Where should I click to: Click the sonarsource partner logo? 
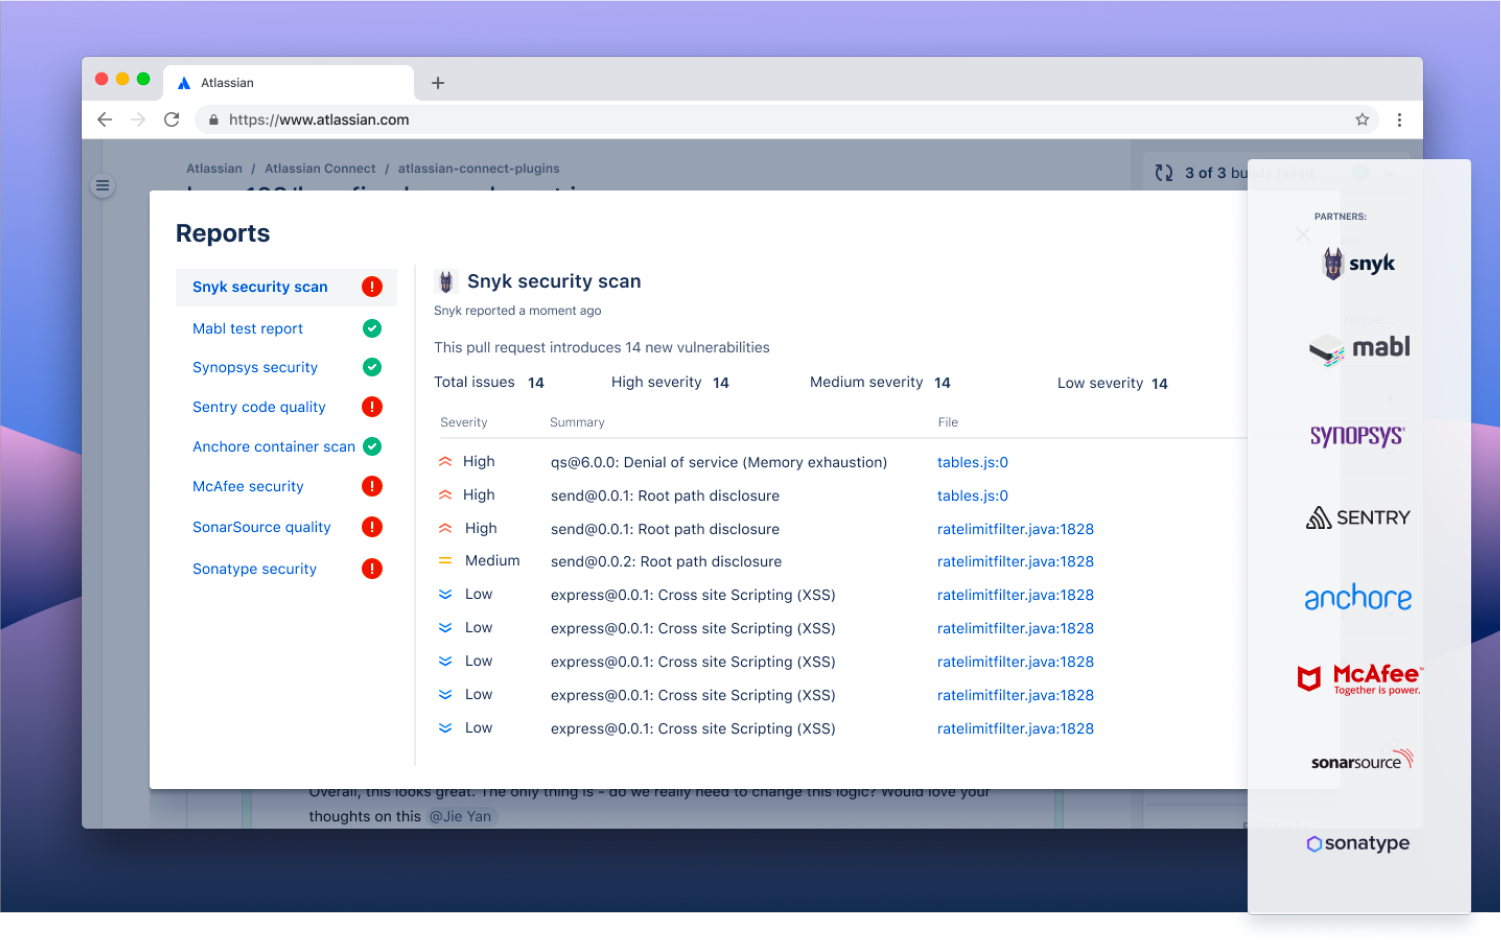tap(1362, 760)
